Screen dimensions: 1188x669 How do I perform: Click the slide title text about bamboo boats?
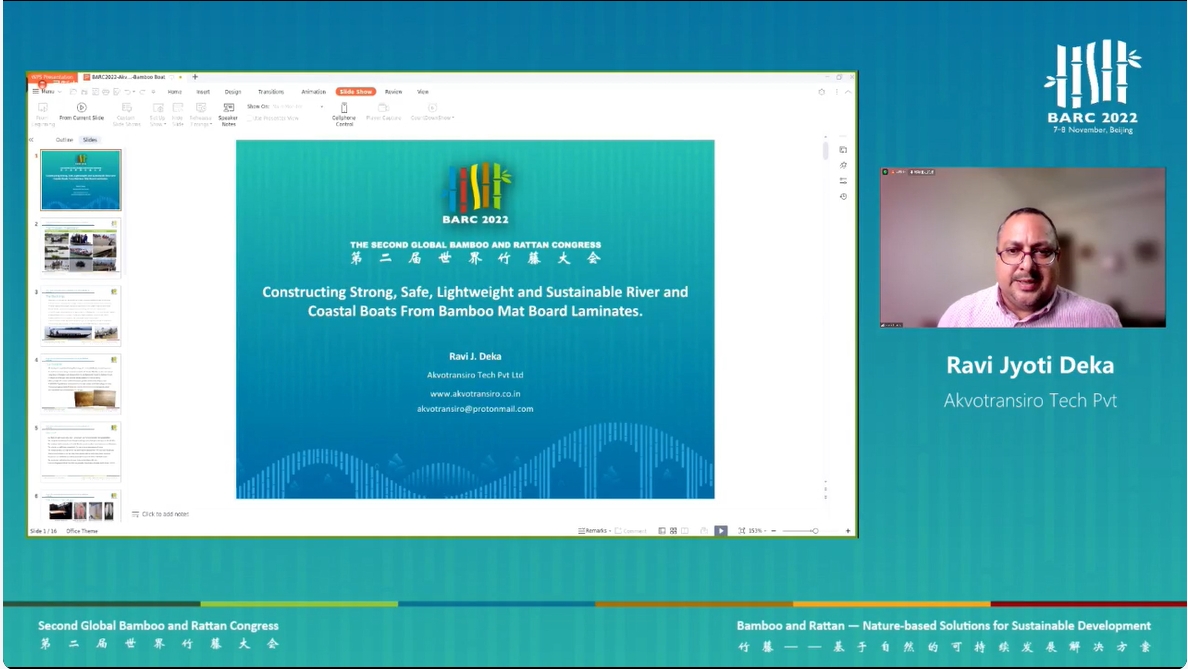point(475,302)
